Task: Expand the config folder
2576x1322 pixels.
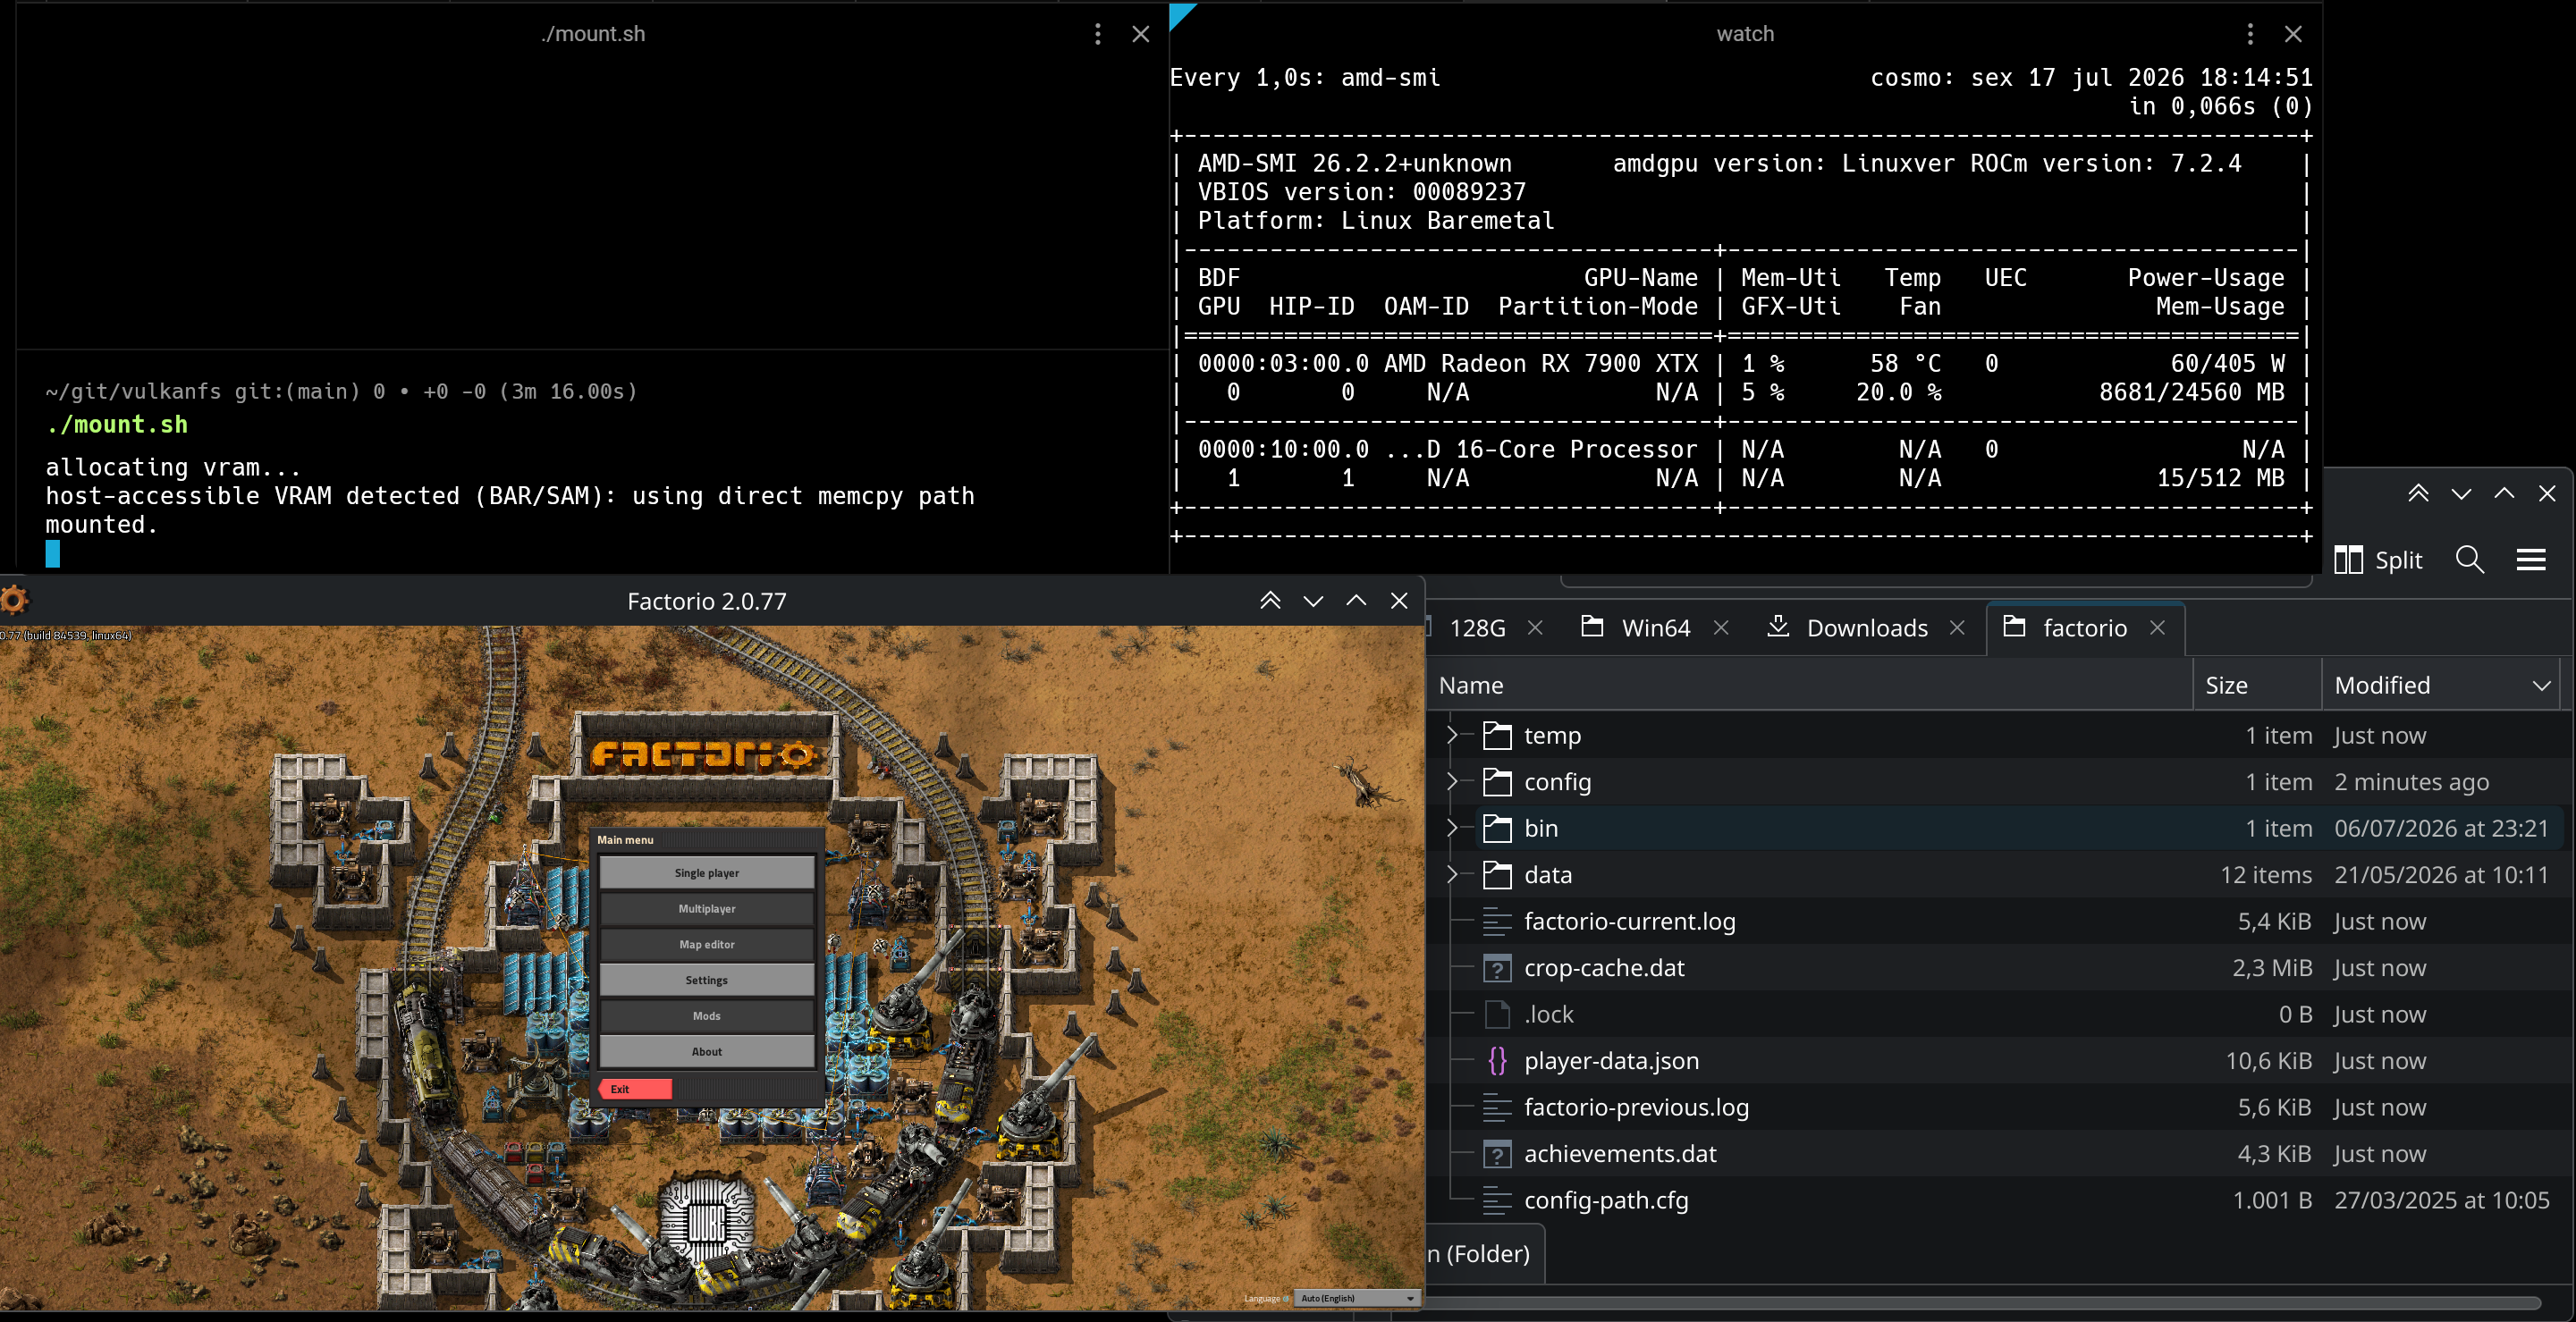Action: pyautogui.click(x=1452, y=782)
